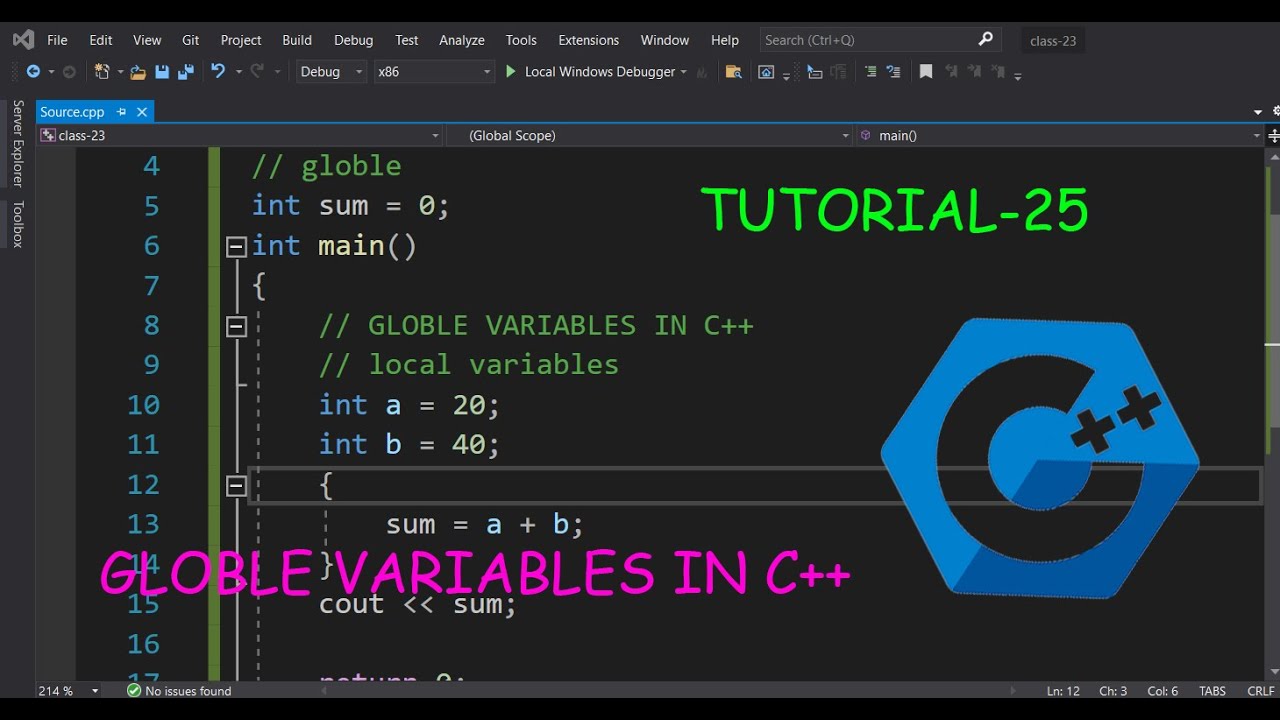The height and width of the screenshot is (720, 1280).
Task: Open the Edit menu
Action: pyautogui.click(x=100, y=40)
